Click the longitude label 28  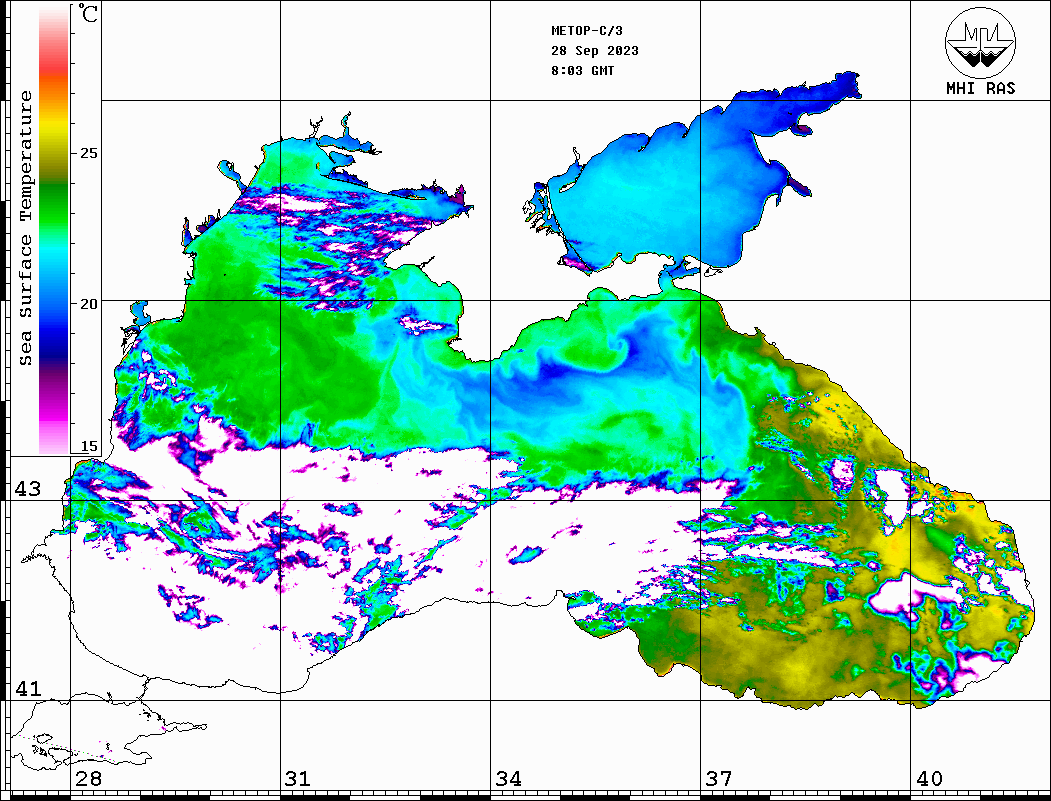[88, 779]
